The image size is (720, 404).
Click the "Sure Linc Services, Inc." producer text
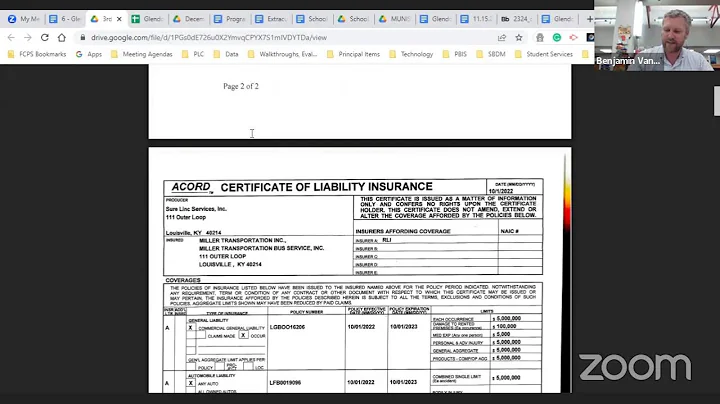196,209
